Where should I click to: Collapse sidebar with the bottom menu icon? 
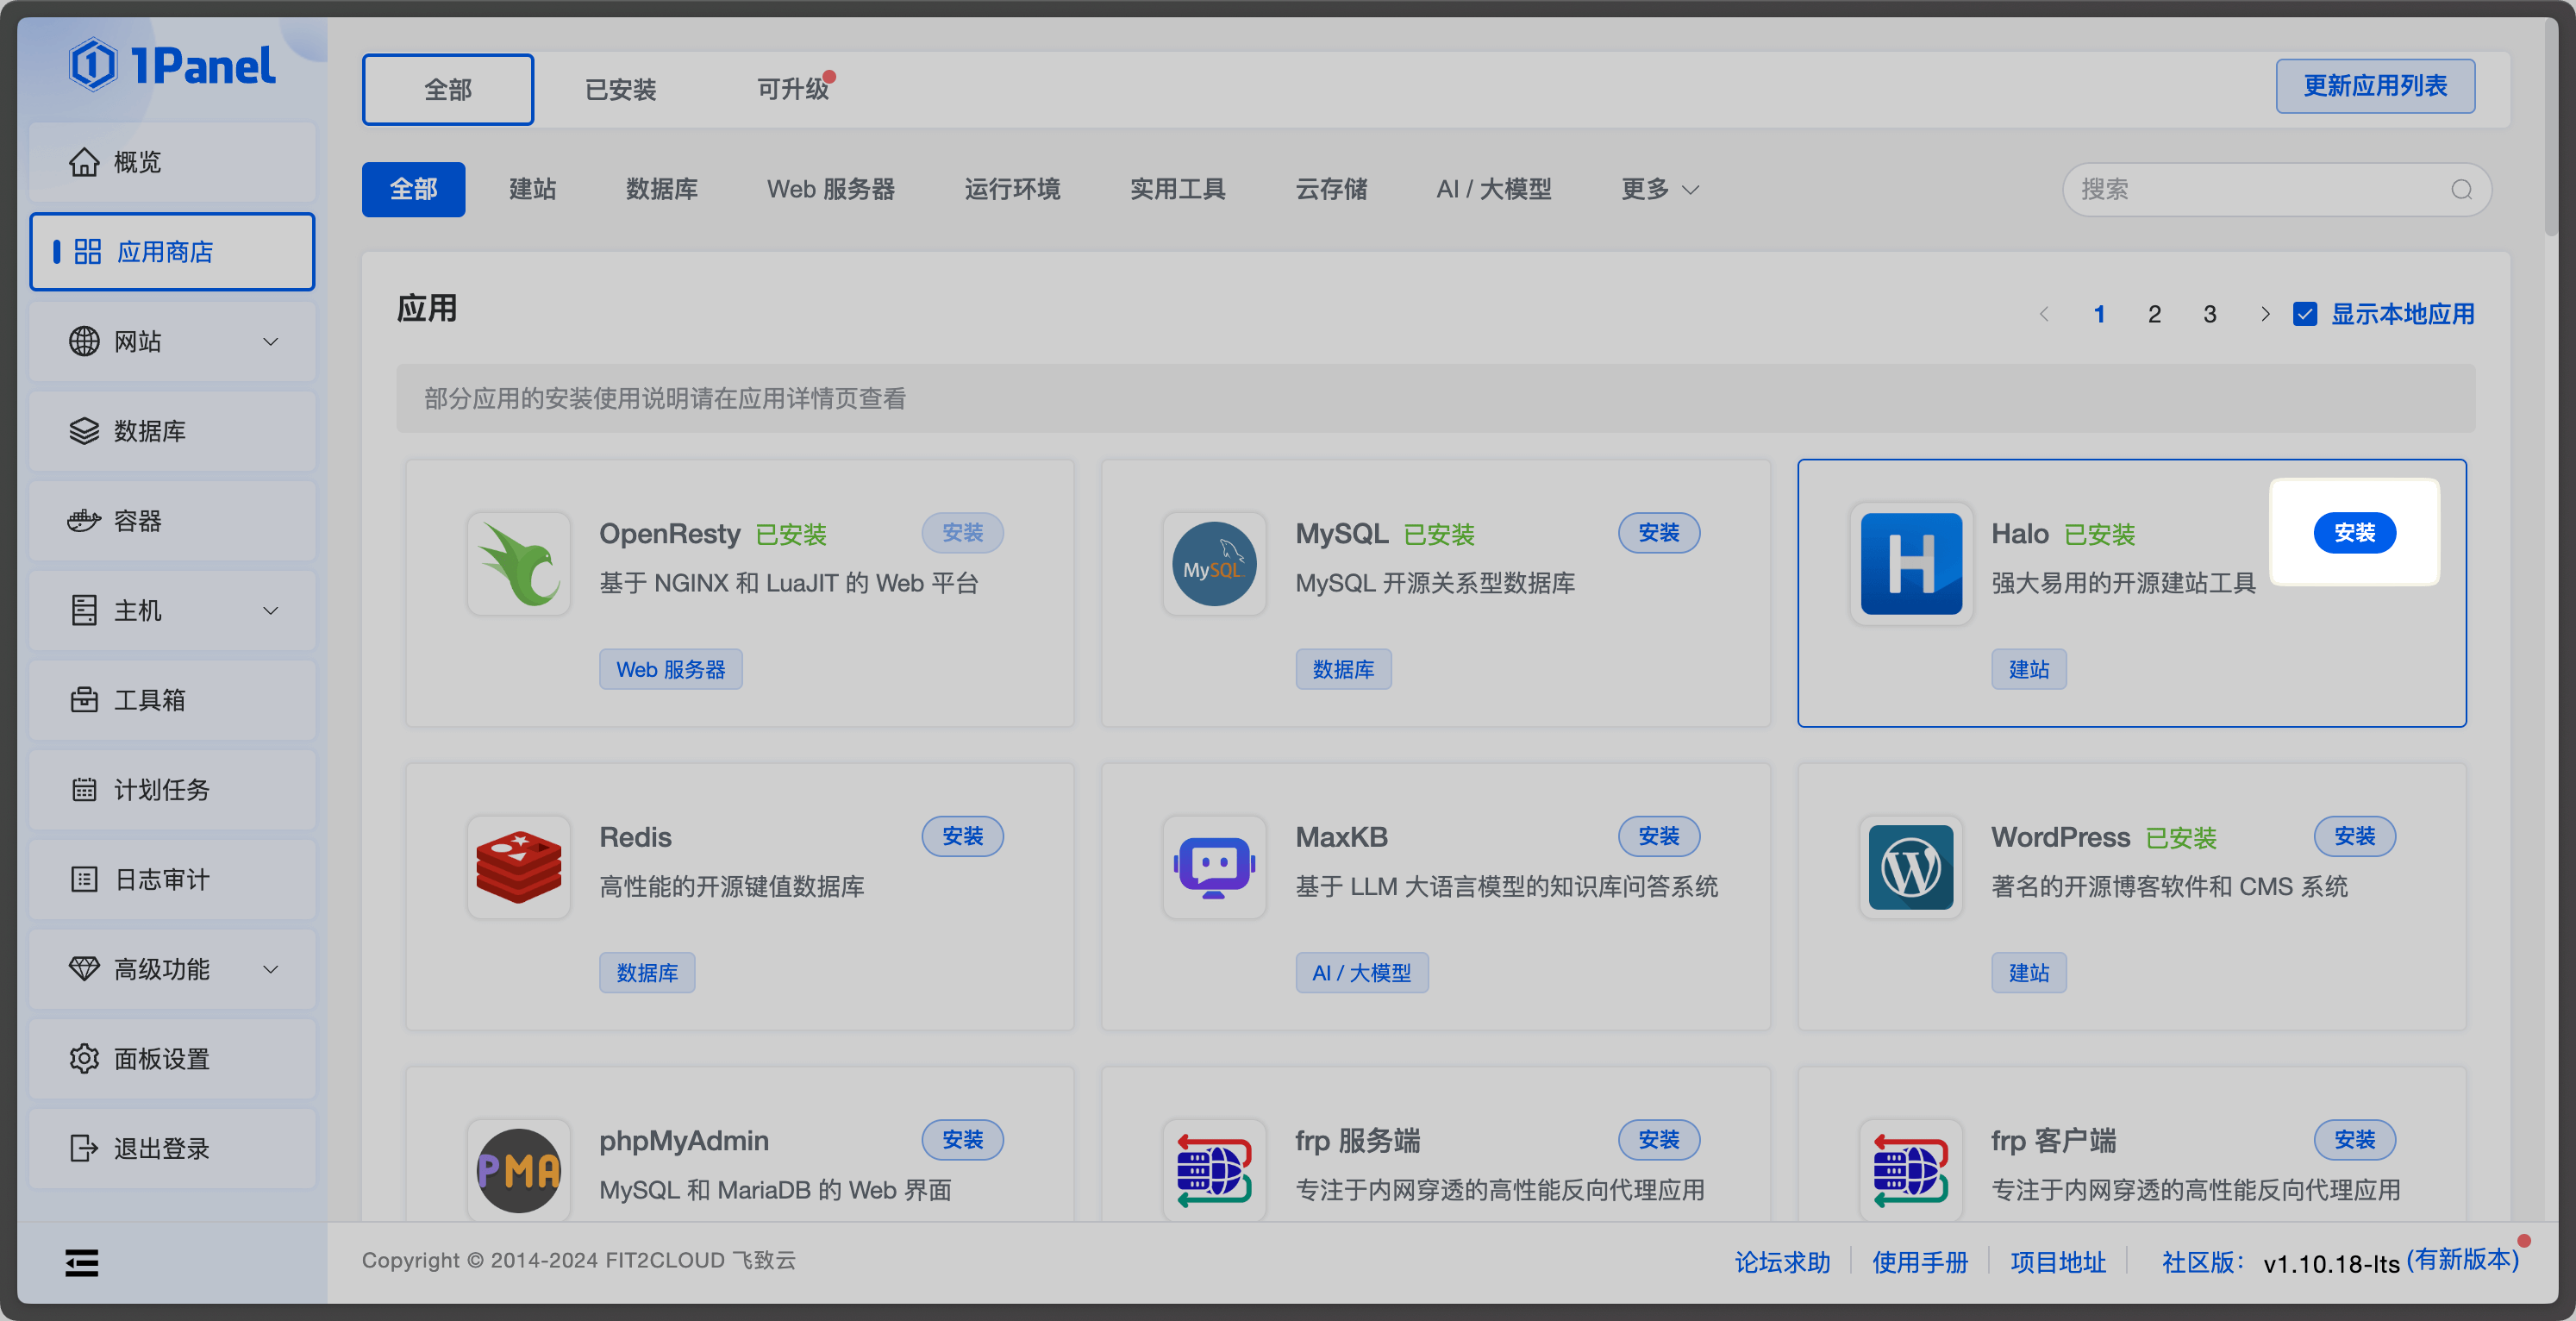click(x=82, y=1263)
